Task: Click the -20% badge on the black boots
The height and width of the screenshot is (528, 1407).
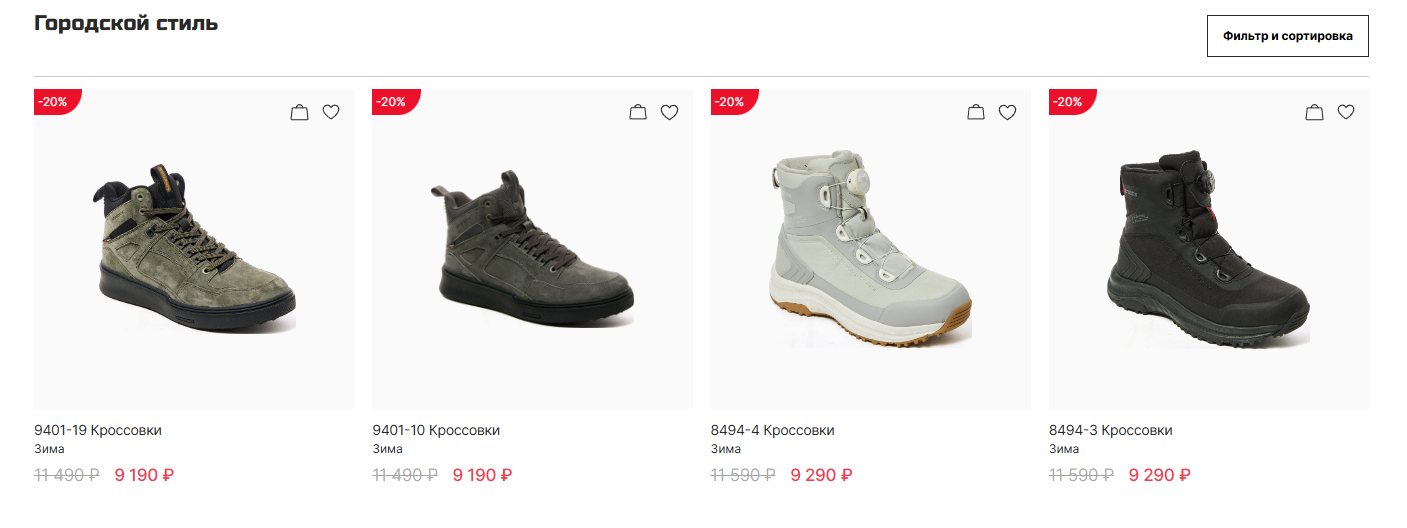Action: click(1069, 102)
